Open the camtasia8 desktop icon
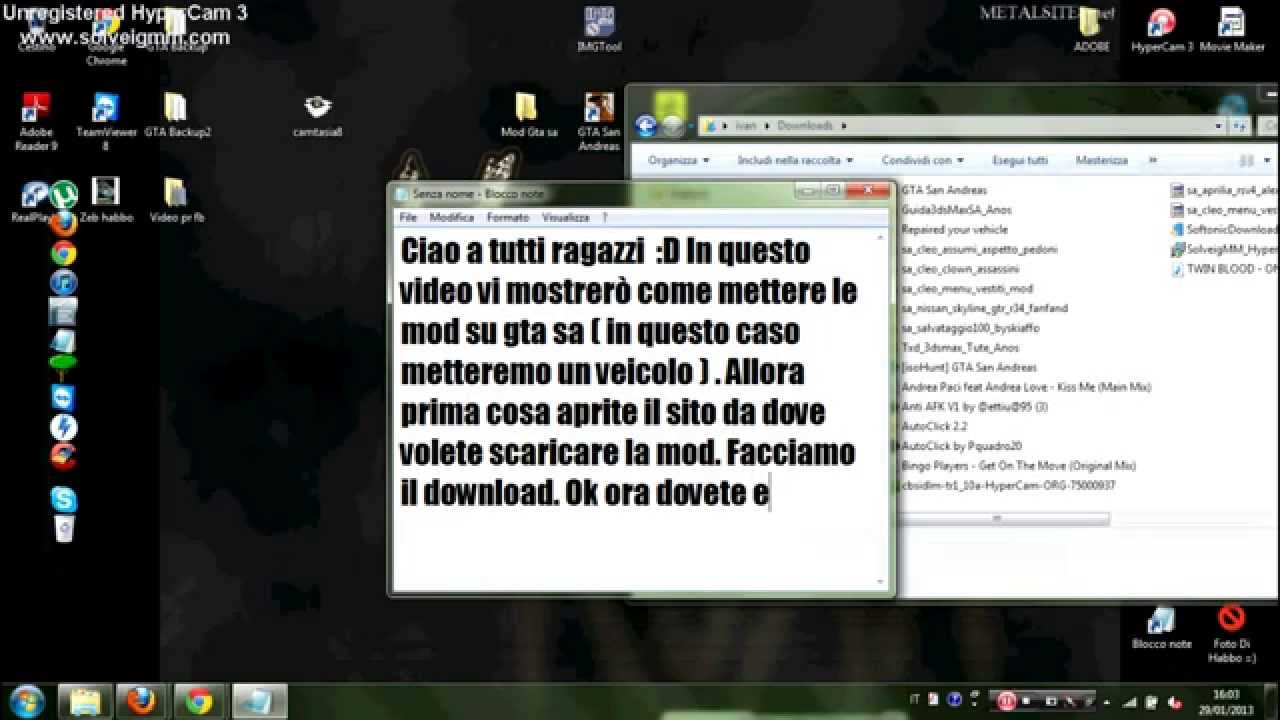 click(x=318, y=115)
